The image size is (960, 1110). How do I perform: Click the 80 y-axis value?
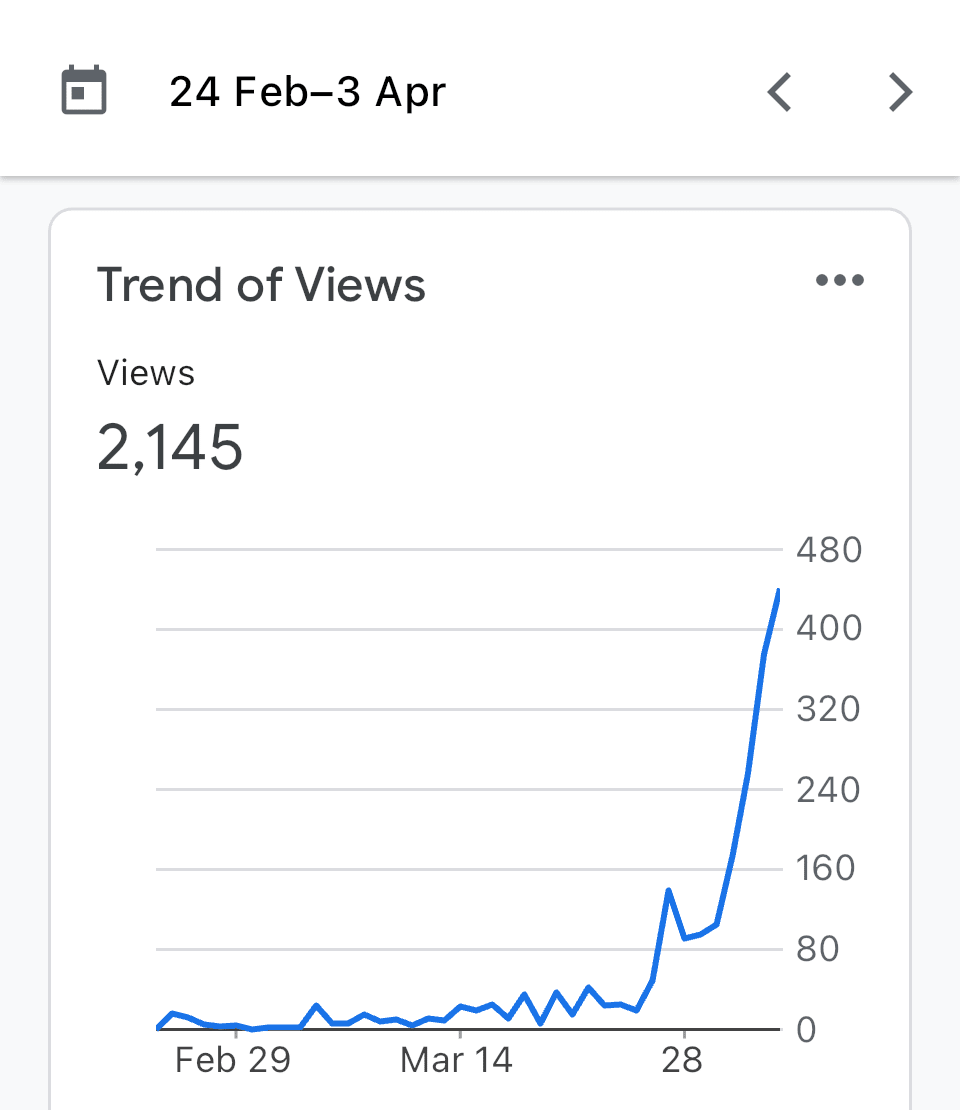818,949
